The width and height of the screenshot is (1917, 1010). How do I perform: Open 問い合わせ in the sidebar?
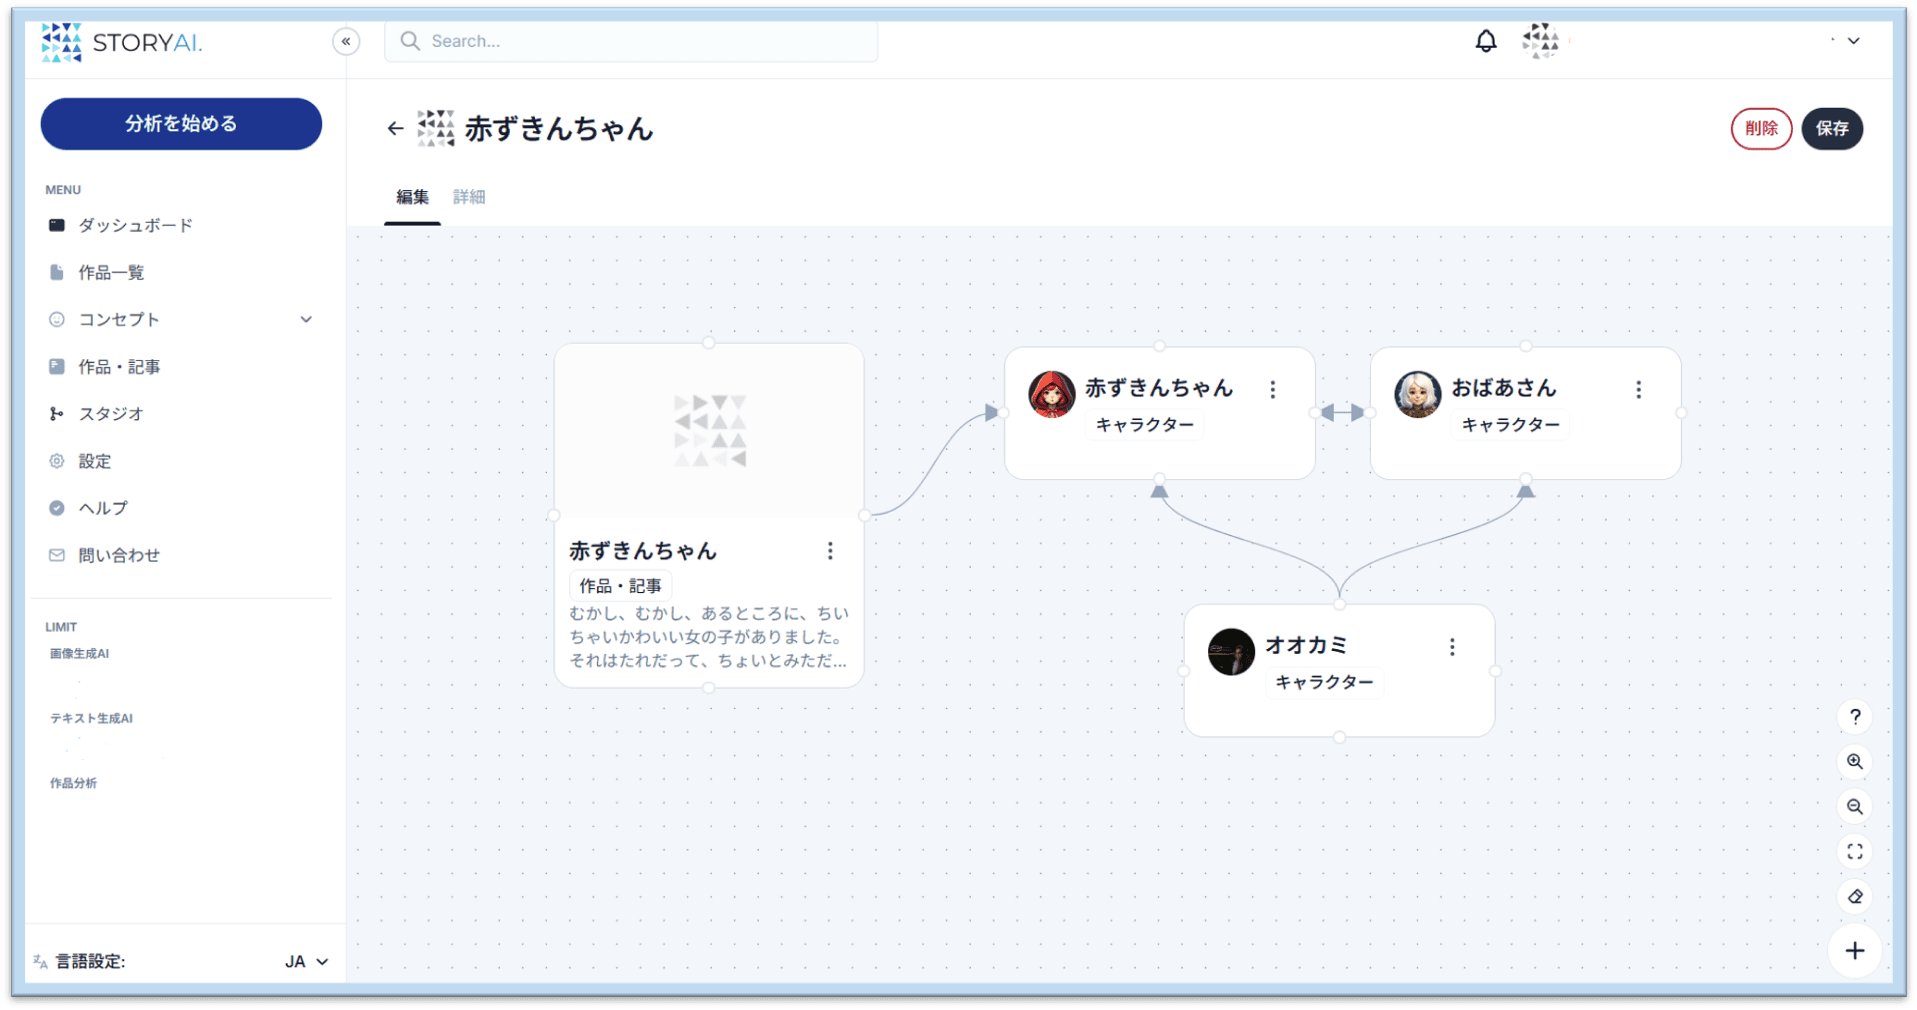(119, 555)
